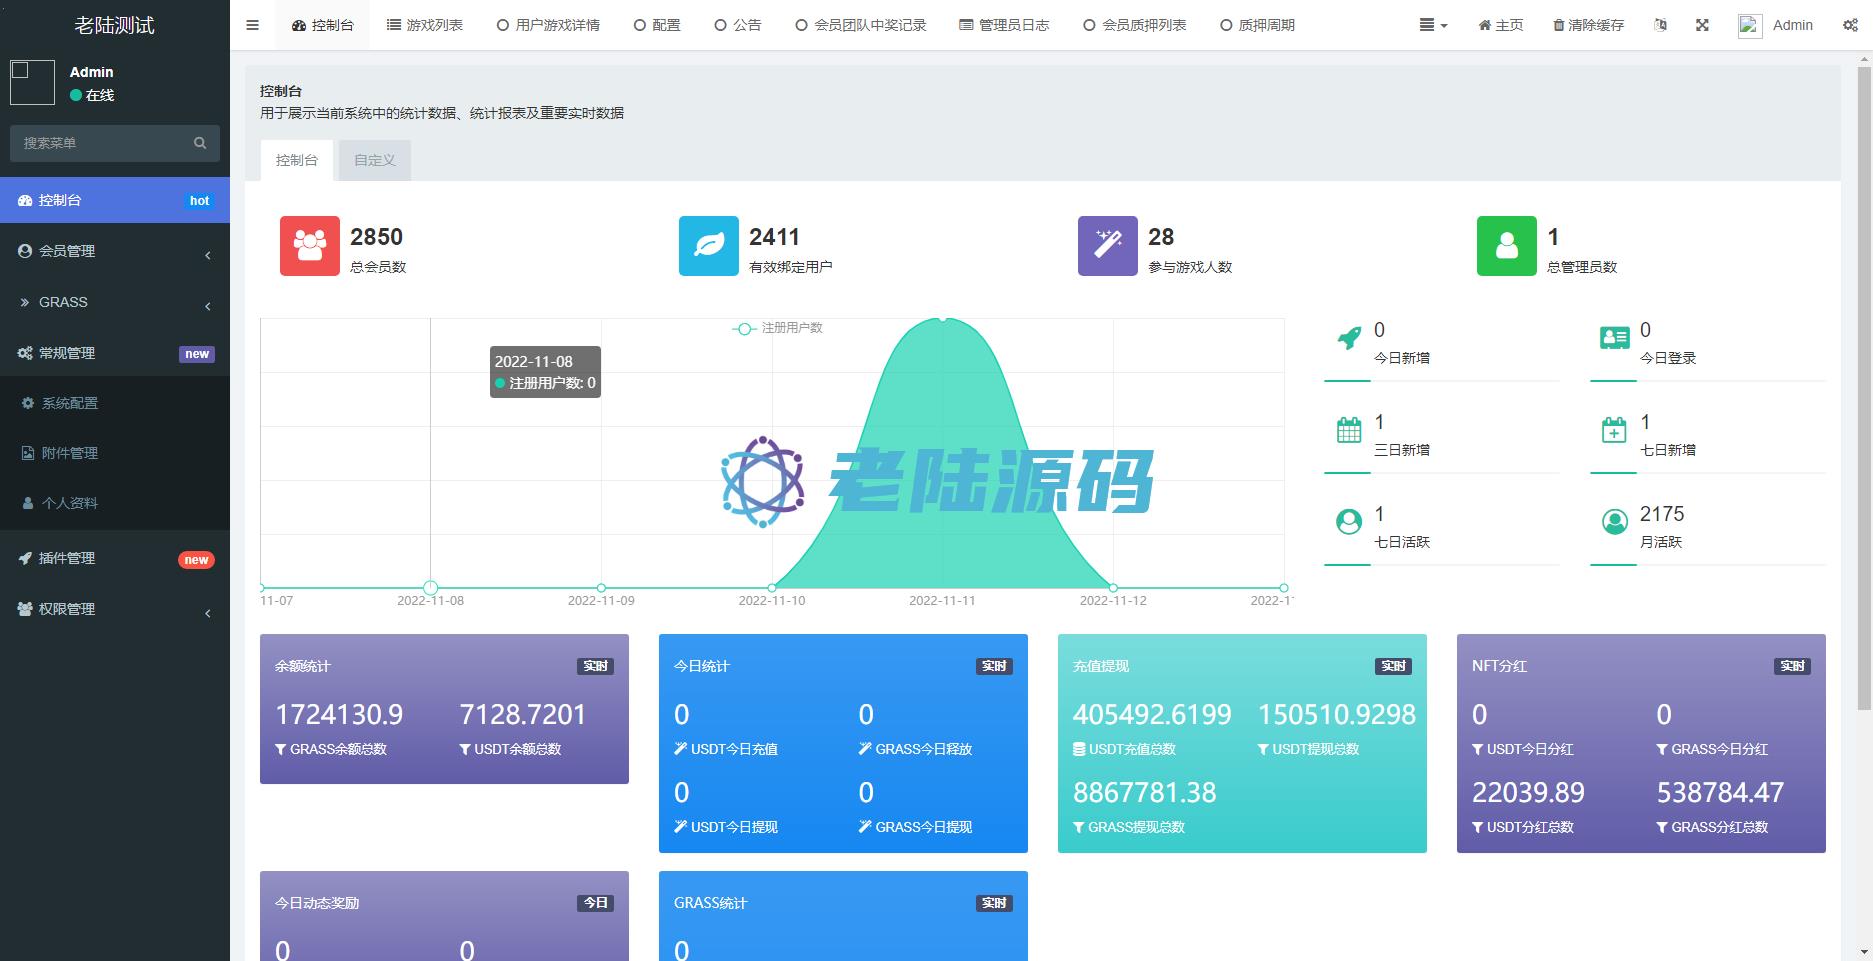Switch to the 自定义 tab
This screenshot has height=961, width=1873.
(374, 160)
